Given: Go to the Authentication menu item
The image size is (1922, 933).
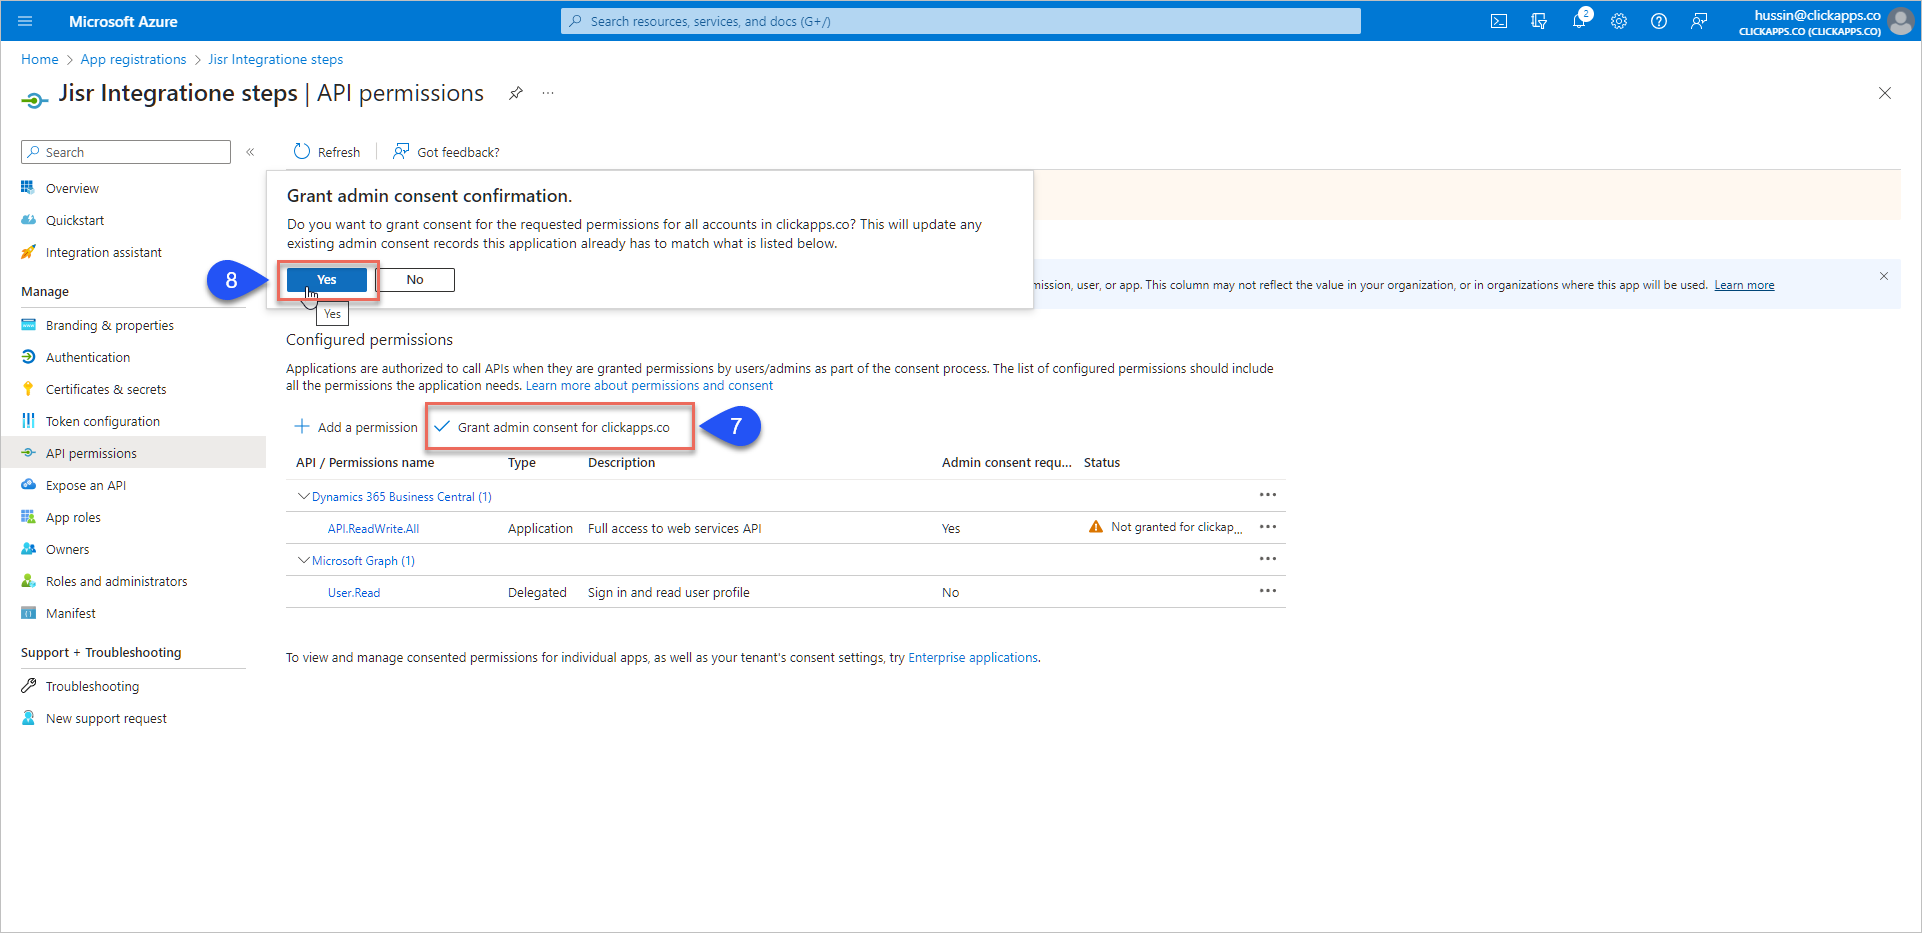Looking at the screenshot, I should (x=88, y=357).
